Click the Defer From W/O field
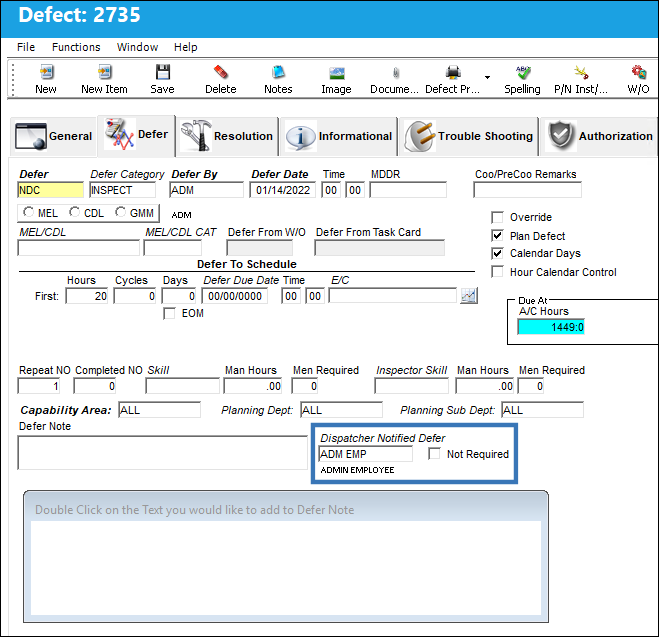 pyautogui.click(x=260, y=248)
